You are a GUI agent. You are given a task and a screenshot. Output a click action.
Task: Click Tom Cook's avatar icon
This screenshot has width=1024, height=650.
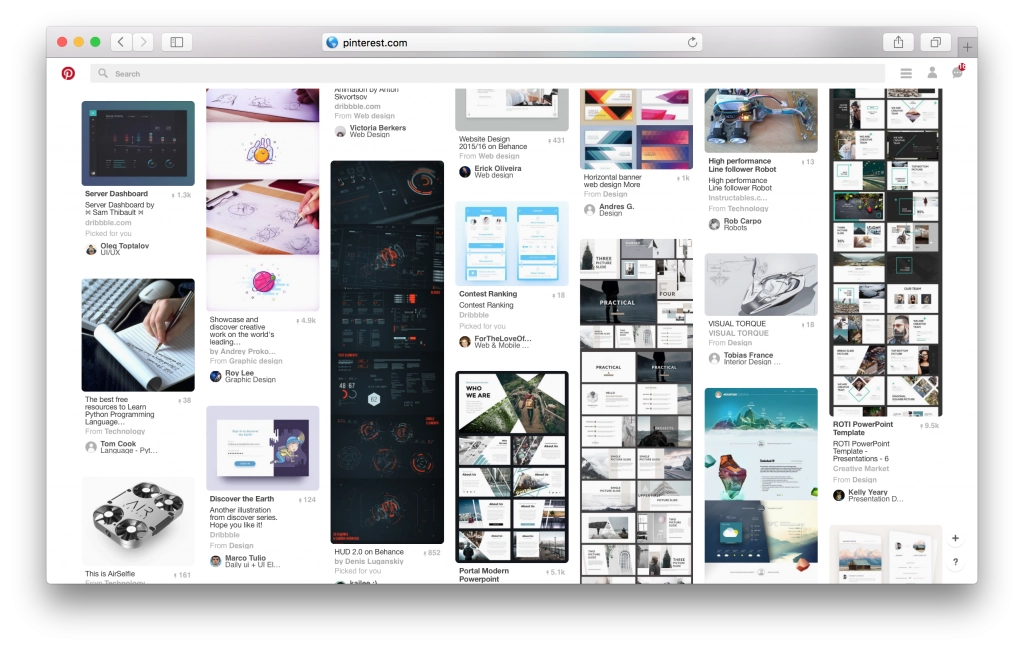click(x=91, y=447)
